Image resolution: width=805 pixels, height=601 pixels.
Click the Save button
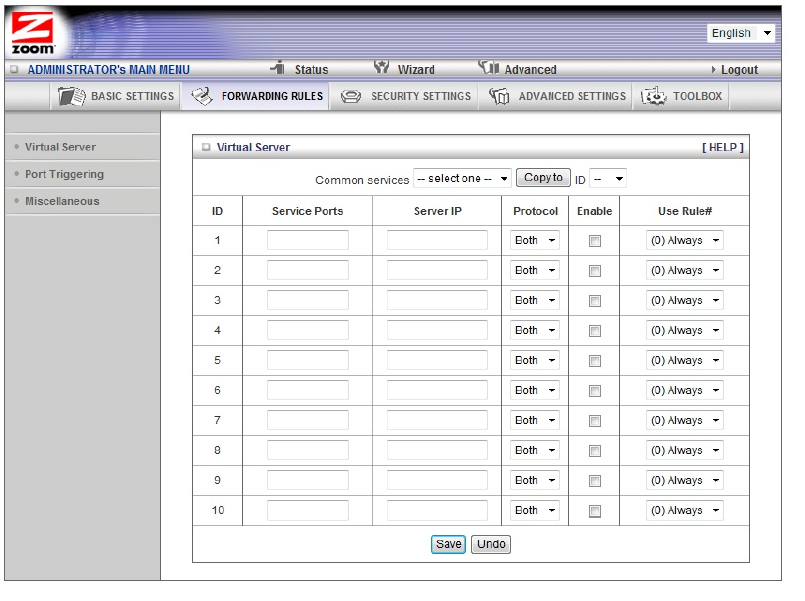448,544
